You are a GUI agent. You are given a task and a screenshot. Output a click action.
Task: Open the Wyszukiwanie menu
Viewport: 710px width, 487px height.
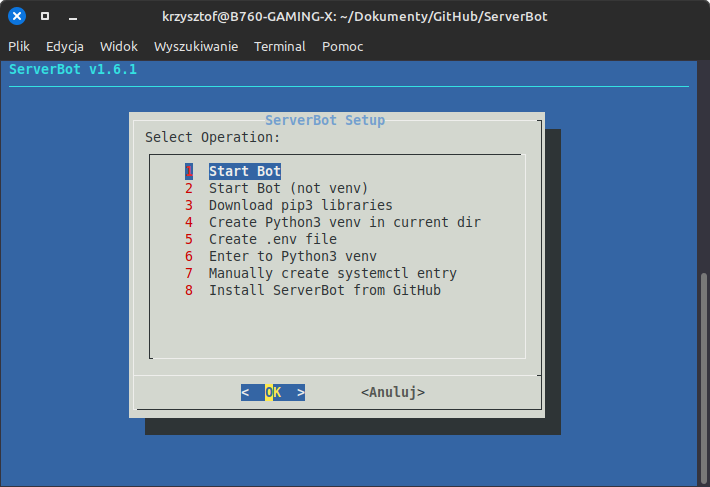tap(196, 47)
